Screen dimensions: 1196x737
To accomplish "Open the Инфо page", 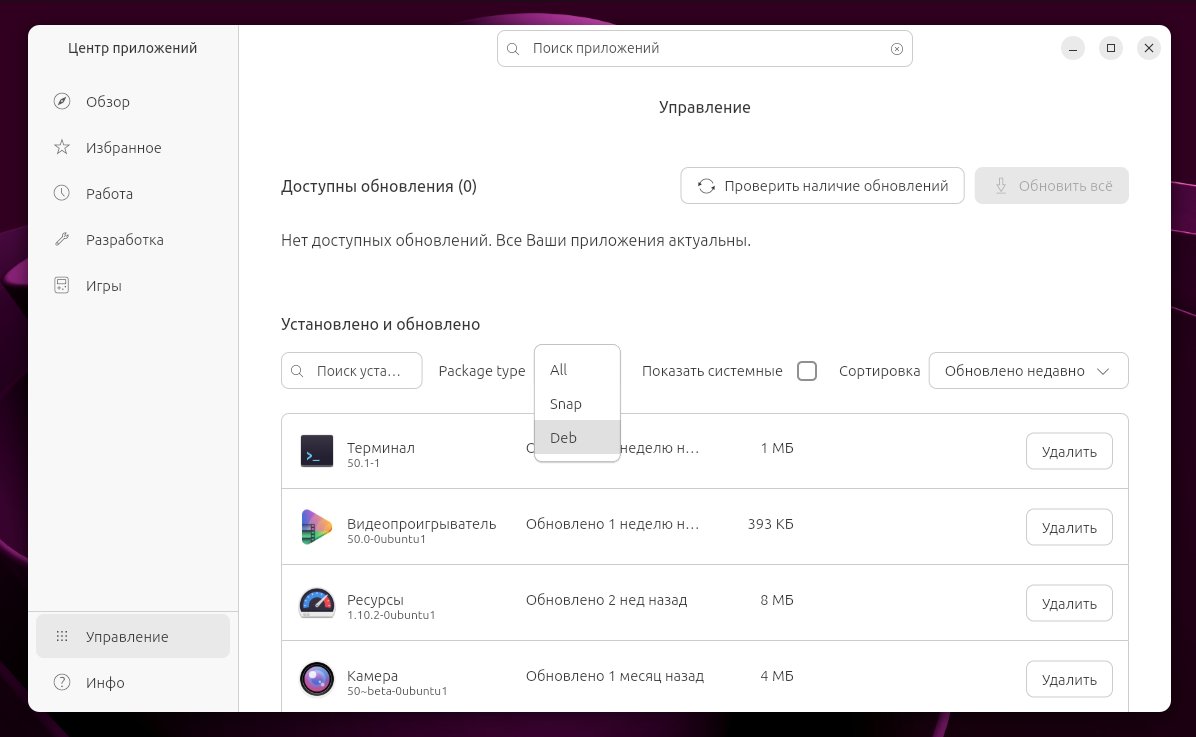I will tap(133, 682).
